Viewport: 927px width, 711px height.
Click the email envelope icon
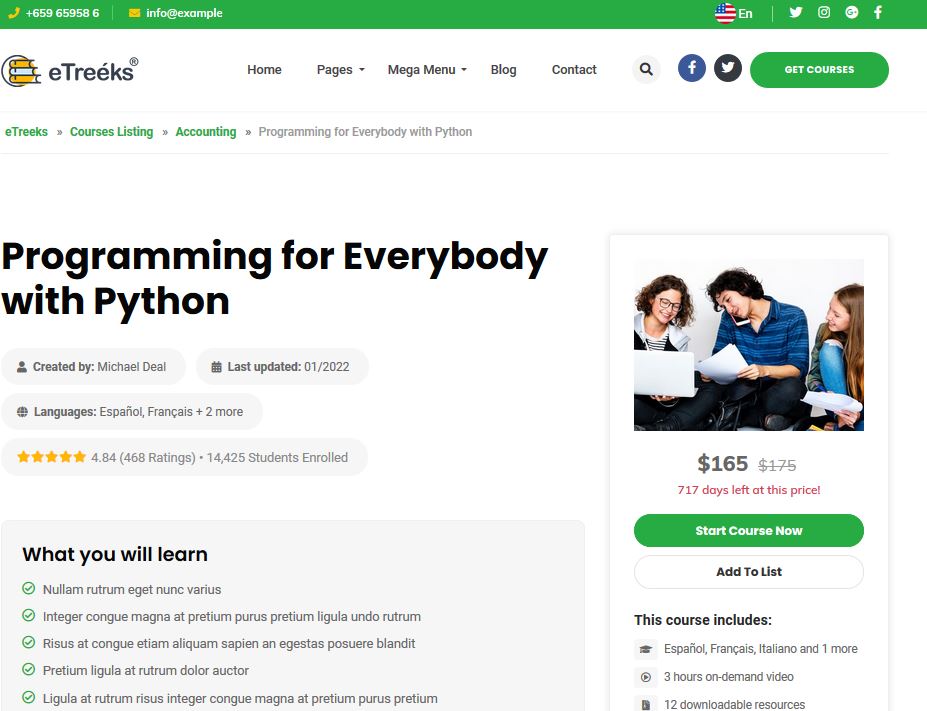134,13
